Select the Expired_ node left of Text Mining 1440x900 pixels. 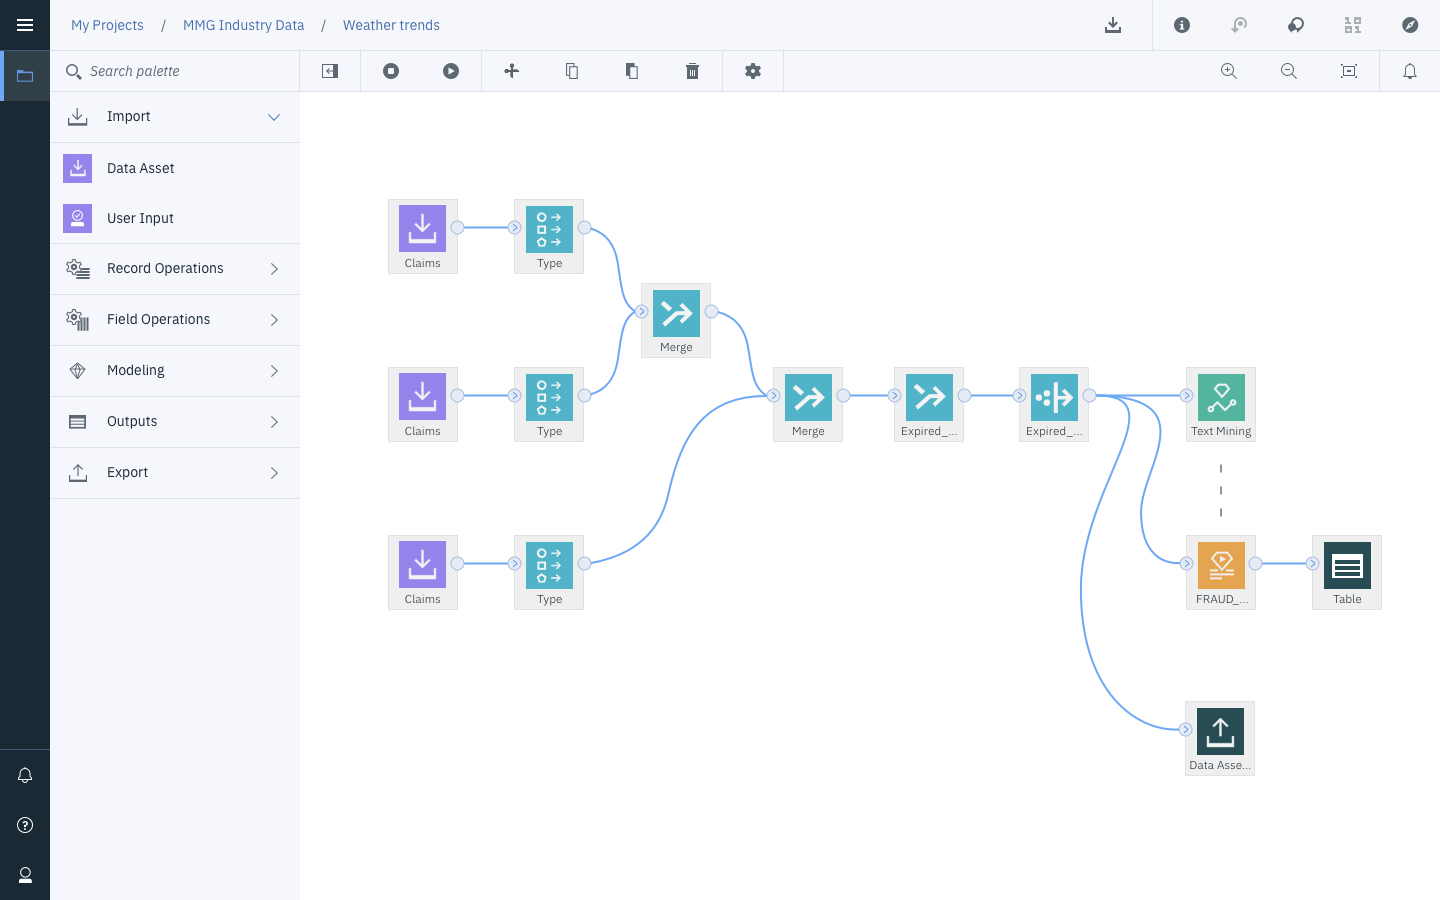click(x=1054, y=404)
